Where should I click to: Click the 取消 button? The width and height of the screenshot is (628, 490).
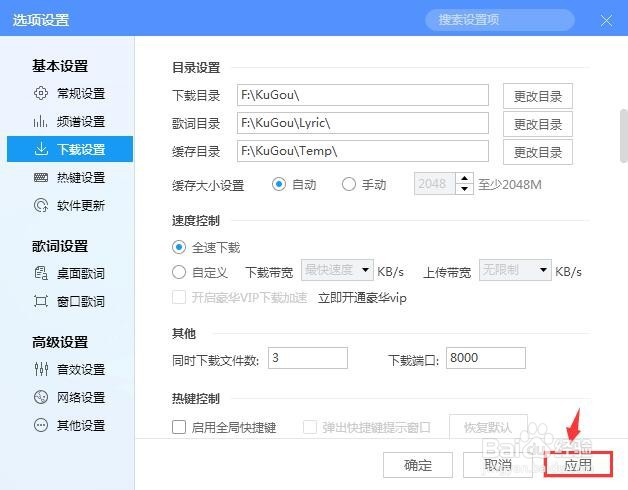point(498,465)
